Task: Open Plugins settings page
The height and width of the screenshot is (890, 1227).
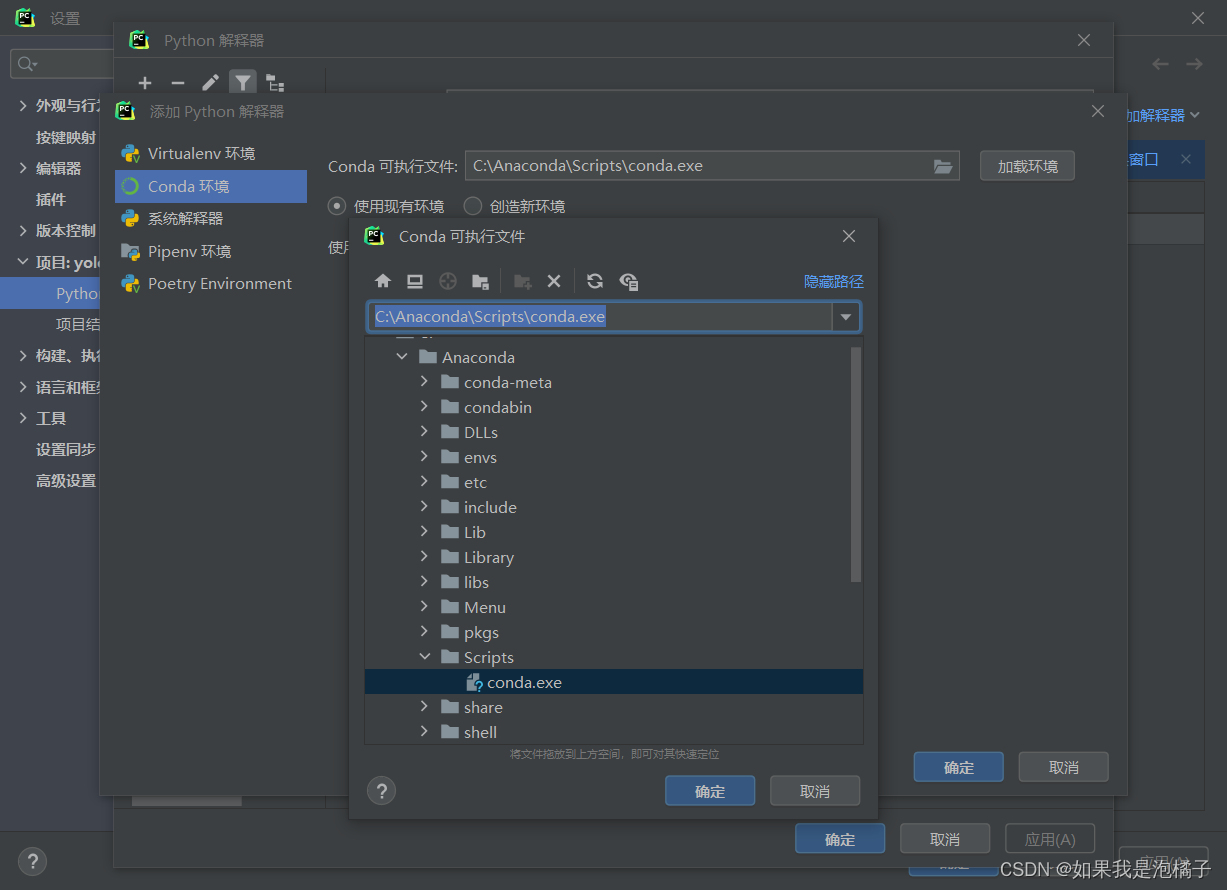Action: (51, 199)
